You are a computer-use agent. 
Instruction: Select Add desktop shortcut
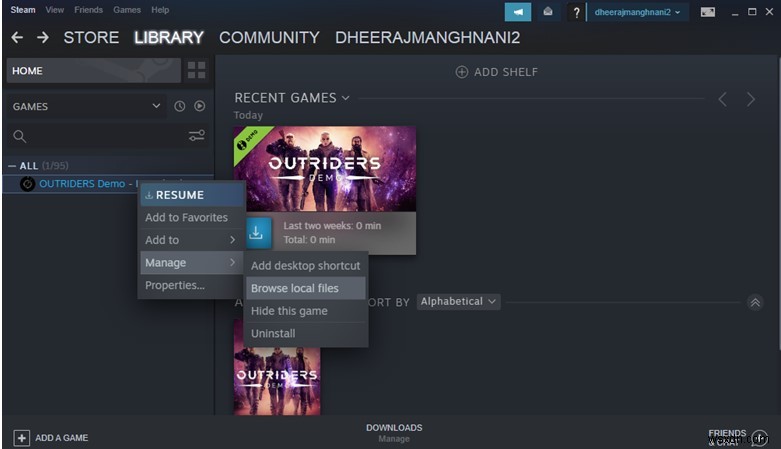pos(305,266)
